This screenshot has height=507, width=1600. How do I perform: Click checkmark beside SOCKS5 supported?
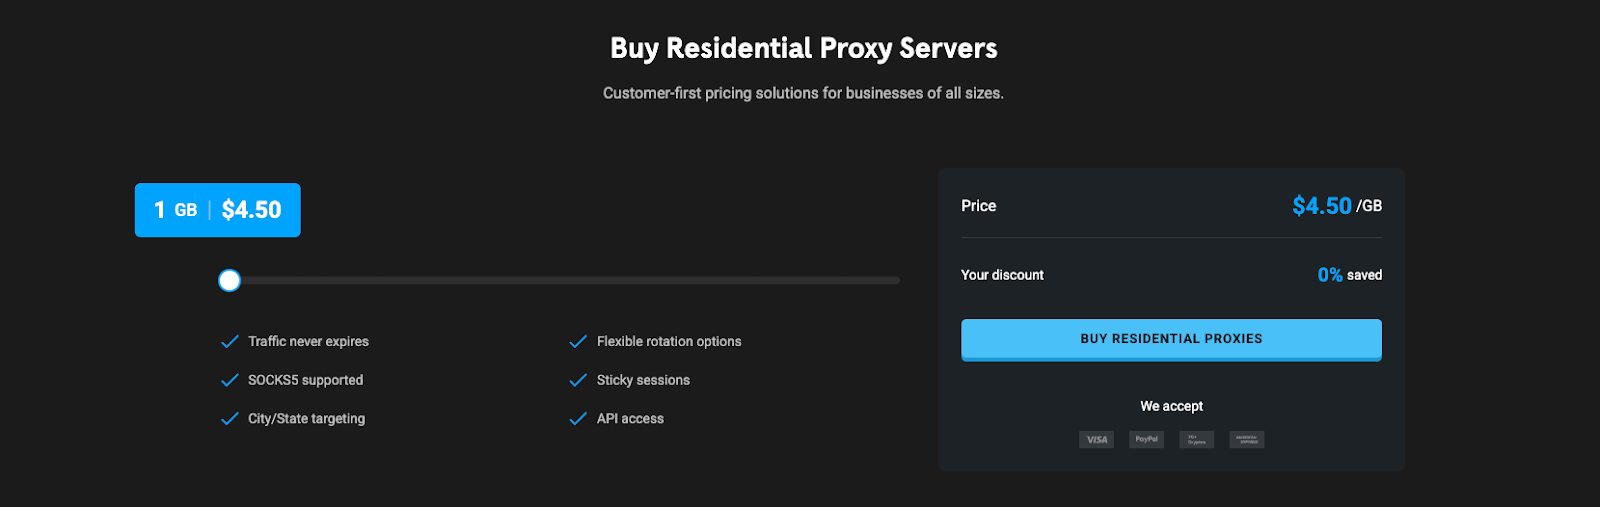click(x=229, y=380)
